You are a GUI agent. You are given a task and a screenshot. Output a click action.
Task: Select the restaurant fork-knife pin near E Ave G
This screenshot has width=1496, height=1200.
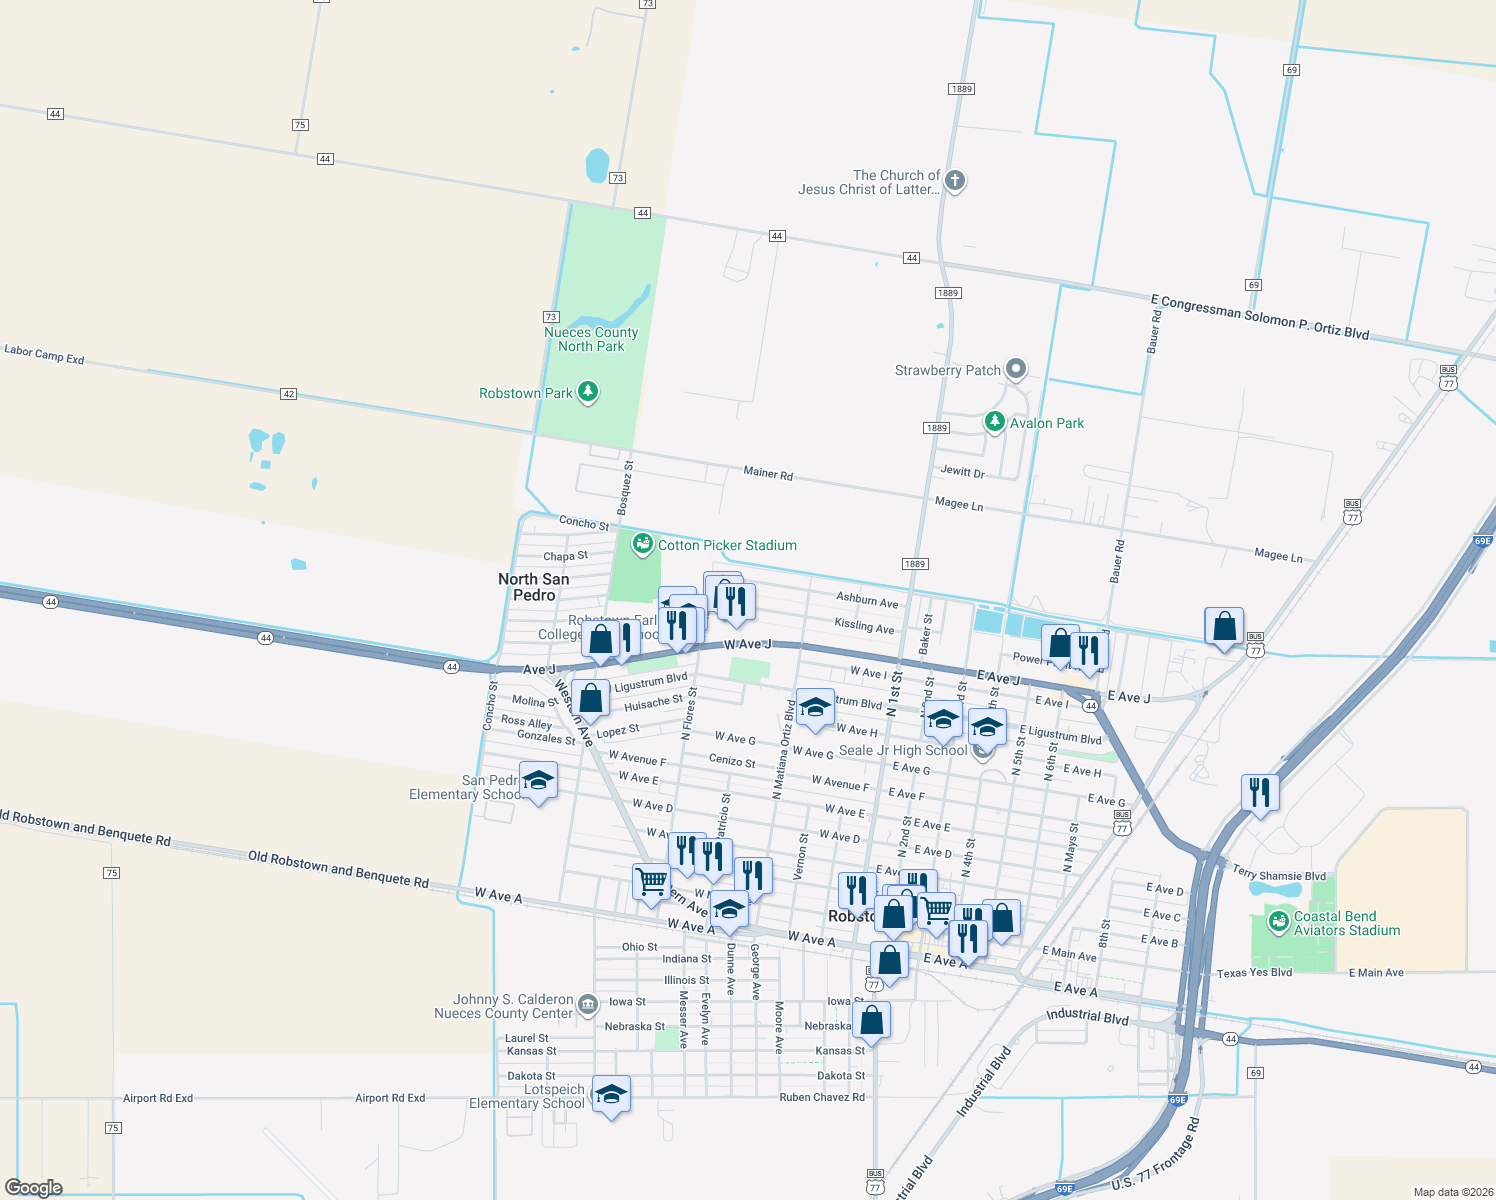click(x=1261, y=790)
